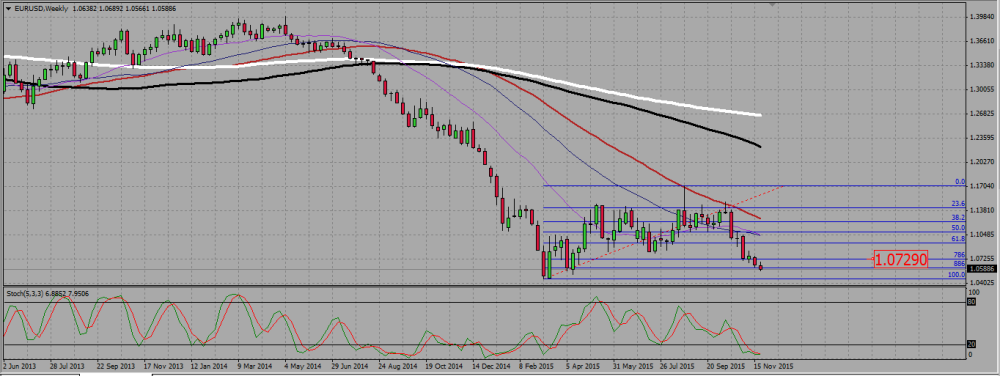This screenshot has width=1000, height=376.
Task: Select the 0.0 Fibonacci level label
Action: 960,182
